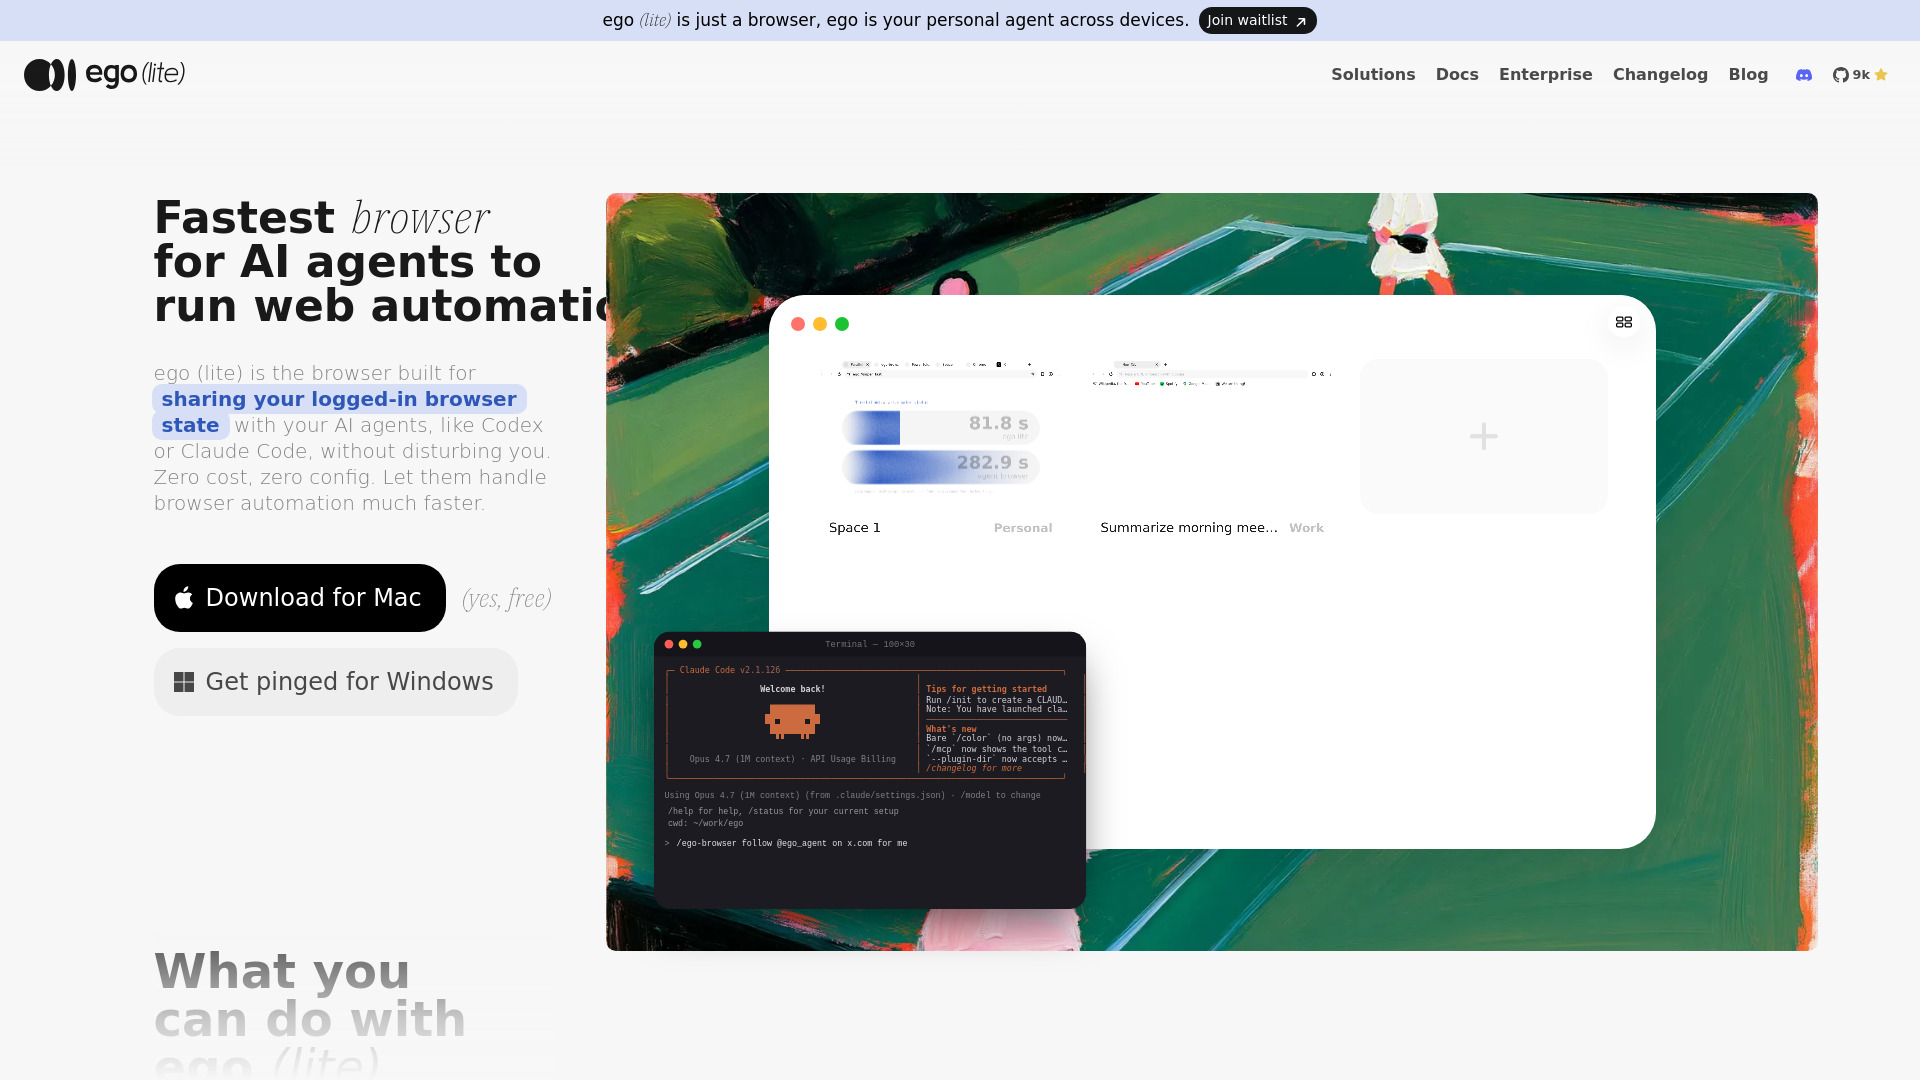Click the Claude Code mascot in terminal

pyautogui.click(x=792, y=721)
